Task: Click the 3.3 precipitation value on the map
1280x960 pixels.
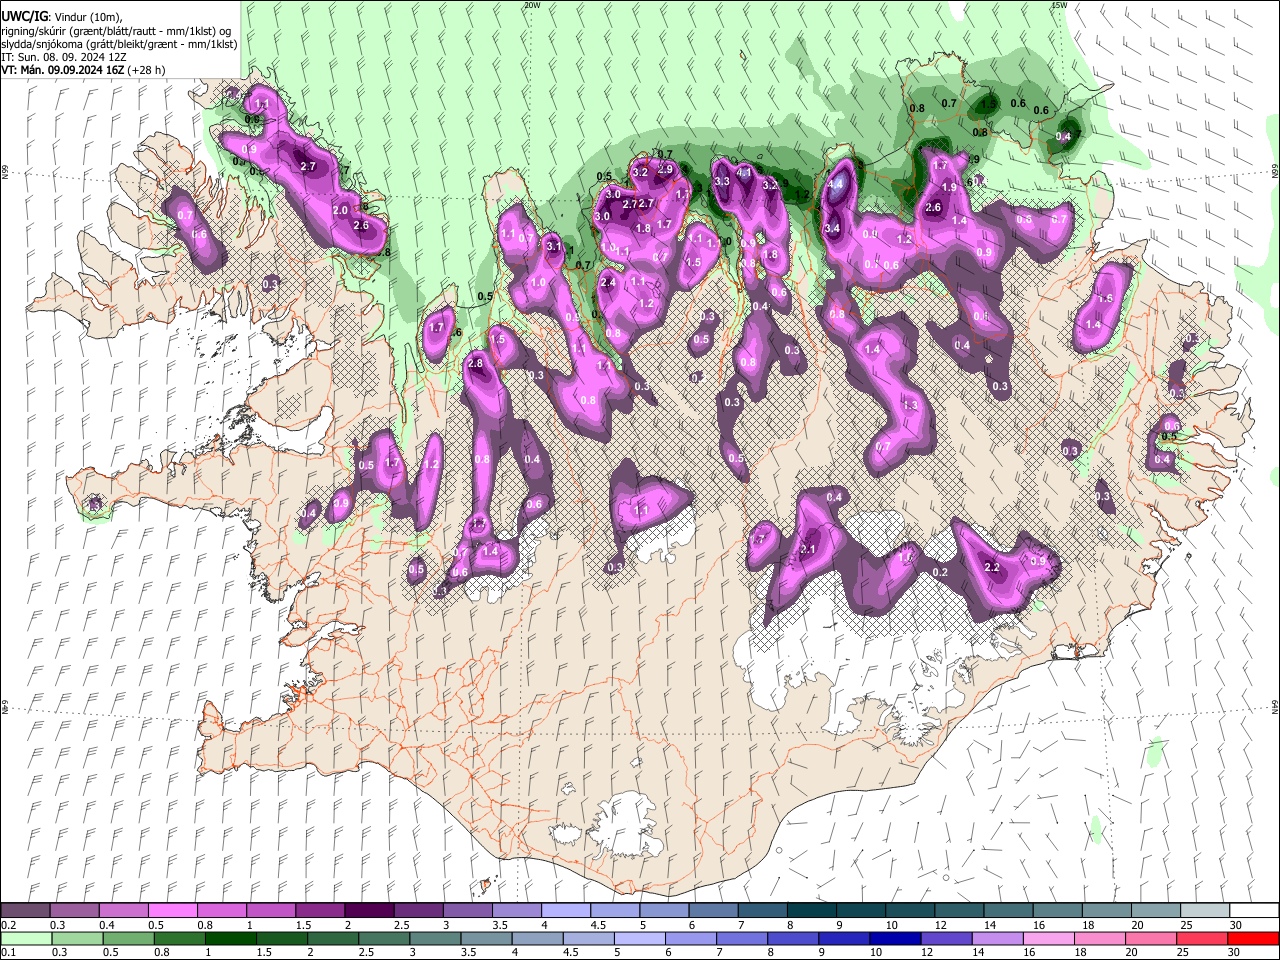Action: point(722,182)
